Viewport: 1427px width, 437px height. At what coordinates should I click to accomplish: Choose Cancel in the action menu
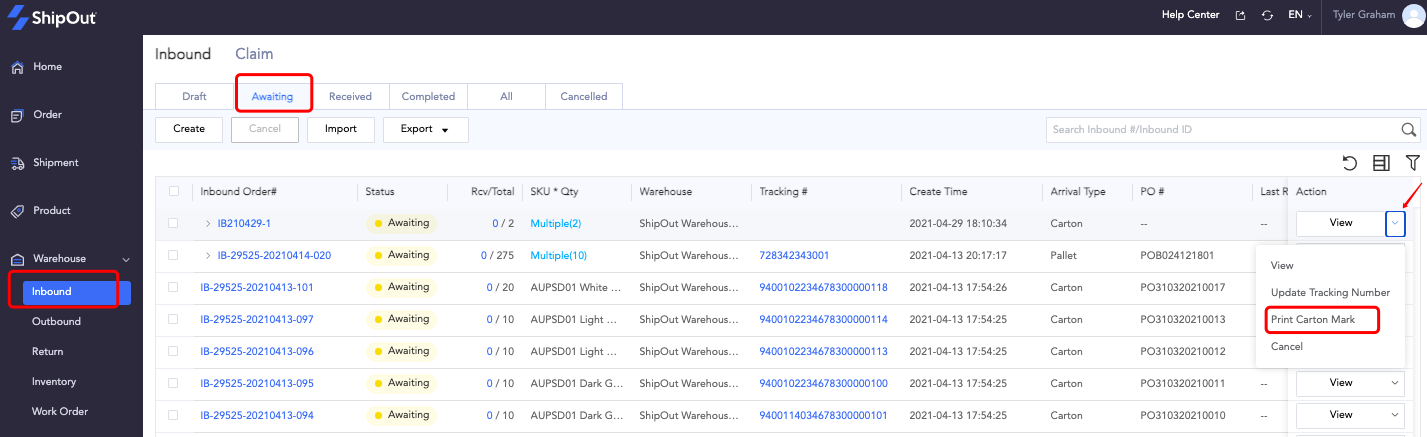pos(1287,346)
